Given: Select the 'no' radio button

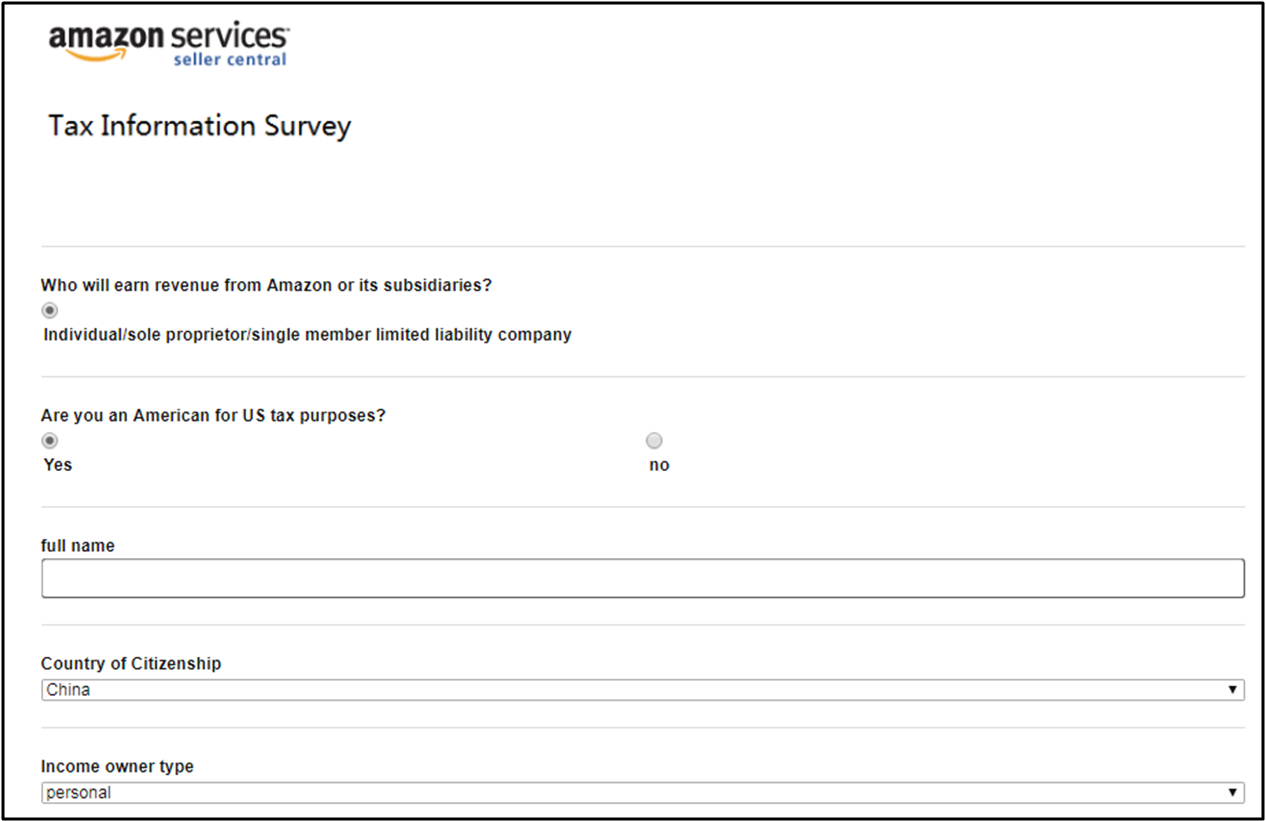Looking at the screenshot, I should [x=654, y=441].
